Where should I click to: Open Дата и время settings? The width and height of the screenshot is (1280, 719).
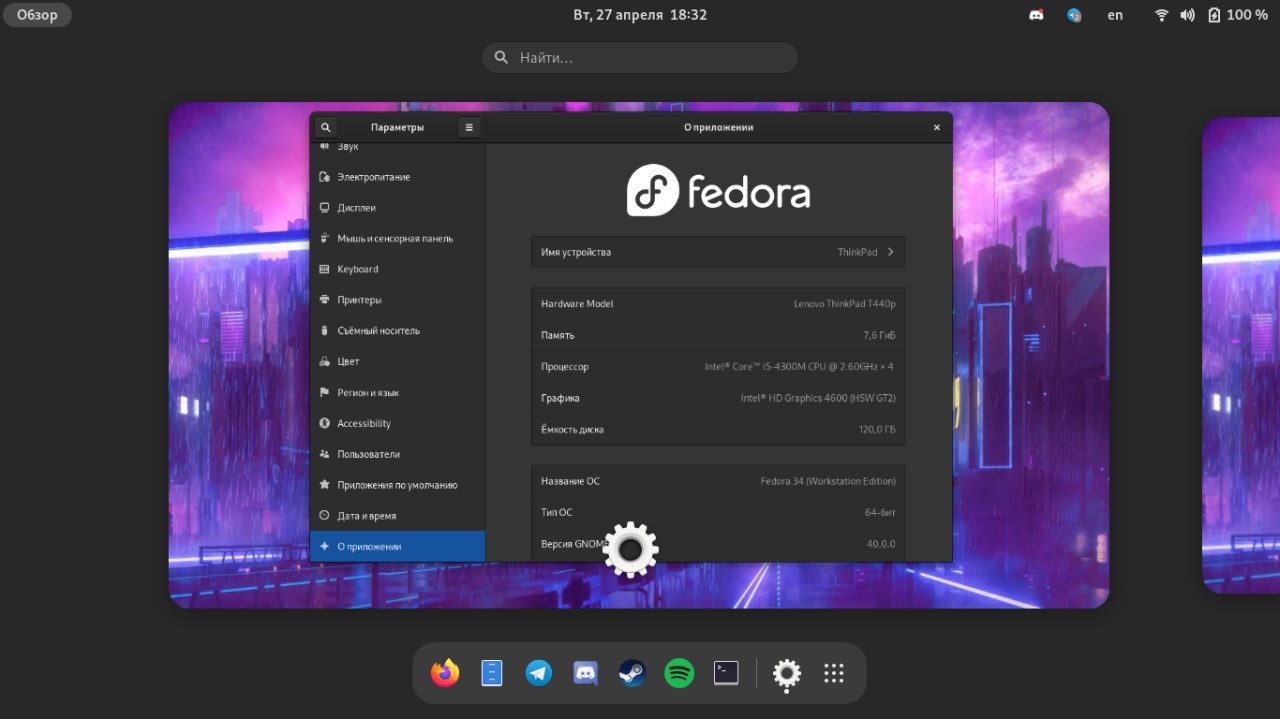397,516
